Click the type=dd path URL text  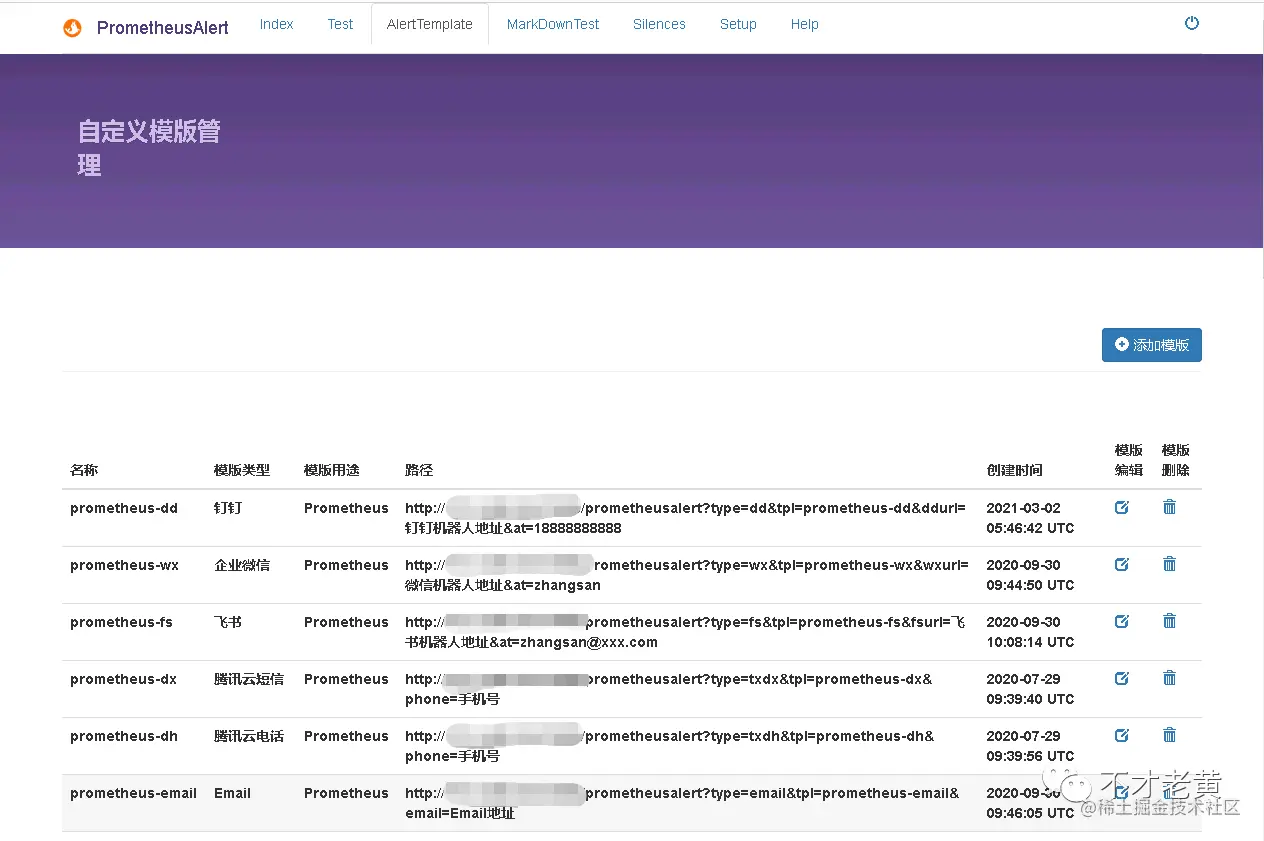686,518
